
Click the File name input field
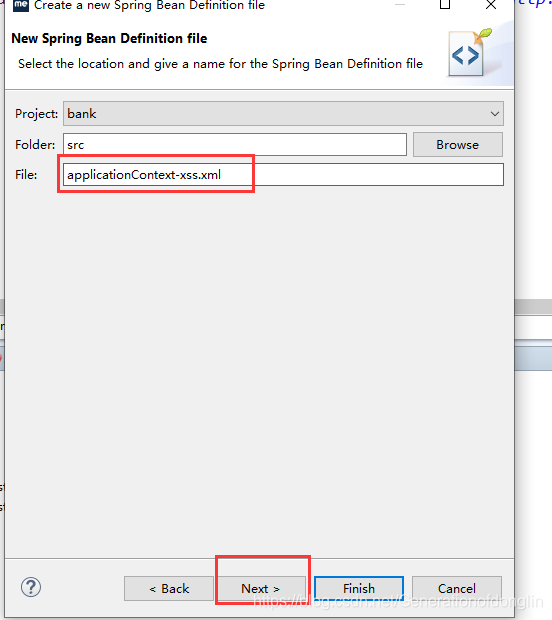283,175
